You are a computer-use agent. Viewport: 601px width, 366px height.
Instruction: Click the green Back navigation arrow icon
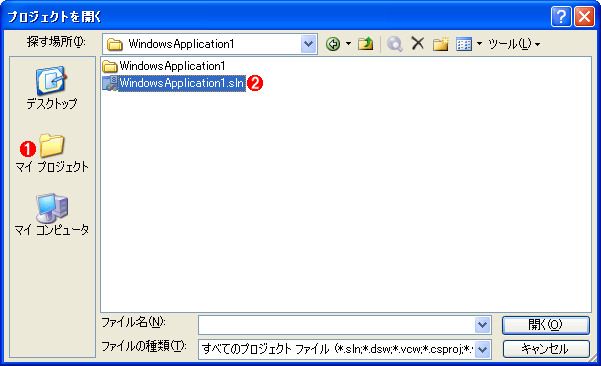point(333,44)
